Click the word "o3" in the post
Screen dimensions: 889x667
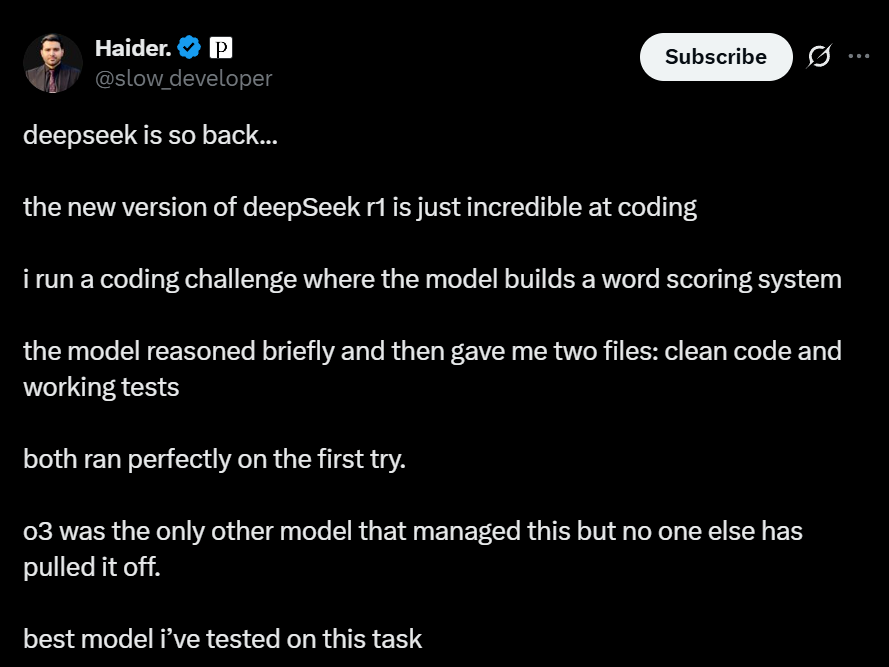point(38,532)
